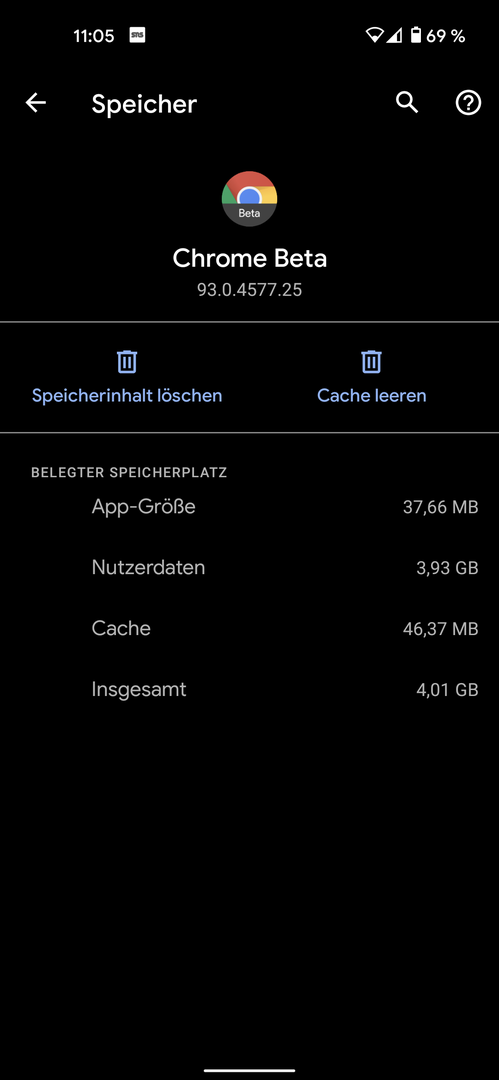Click Speicherinhalt löschen button
Image resolution: width=499 pixels, height=1080 pixels.
point(127,377)
